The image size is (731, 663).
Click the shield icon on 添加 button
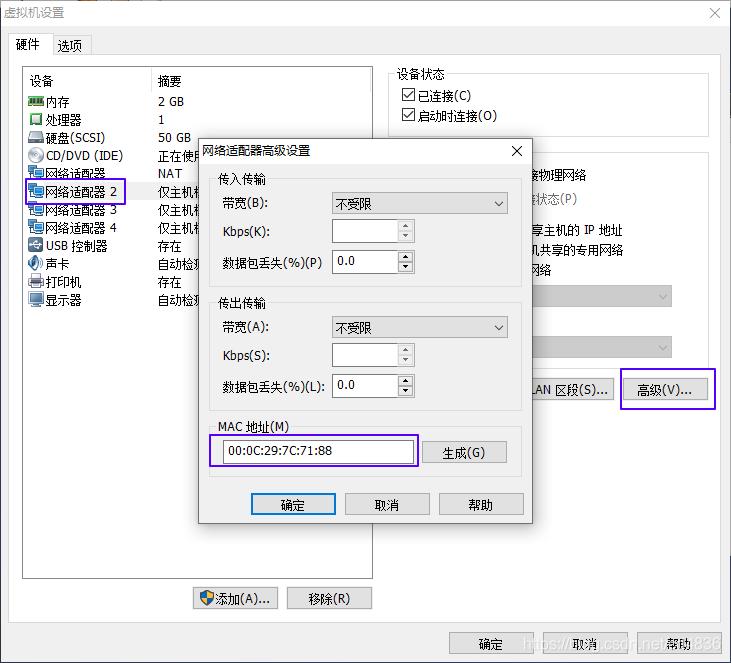point(206,598)
